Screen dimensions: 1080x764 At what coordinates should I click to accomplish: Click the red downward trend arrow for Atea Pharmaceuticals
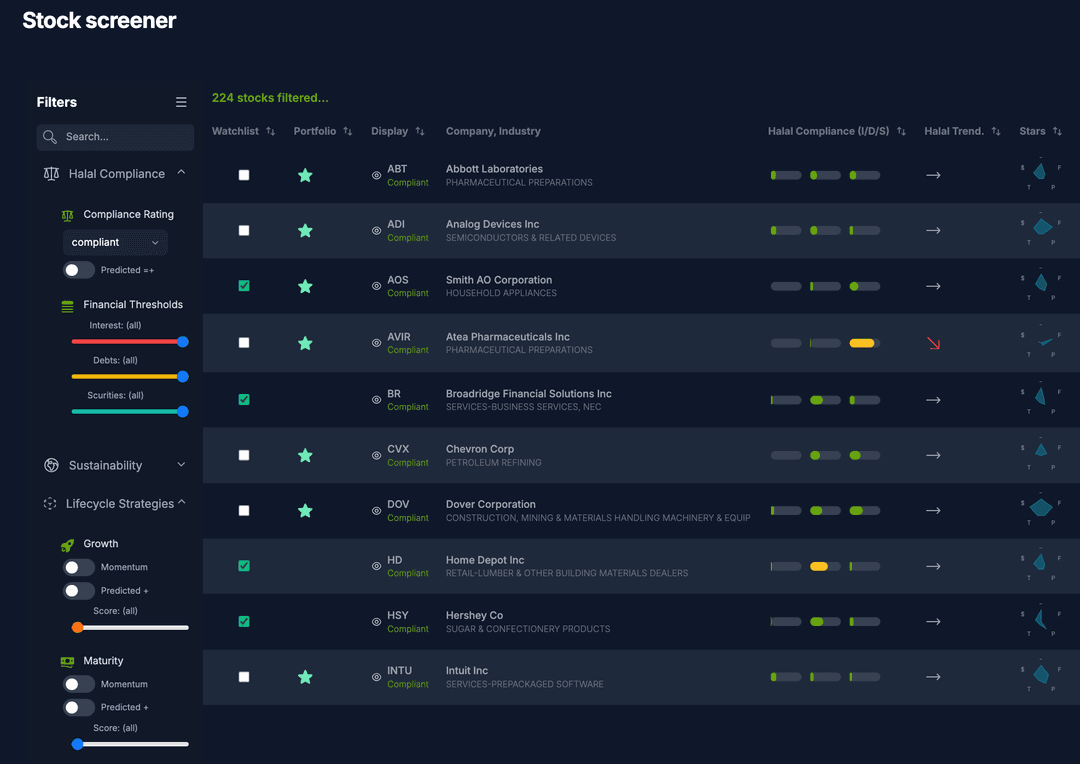(x=933, y=342)
